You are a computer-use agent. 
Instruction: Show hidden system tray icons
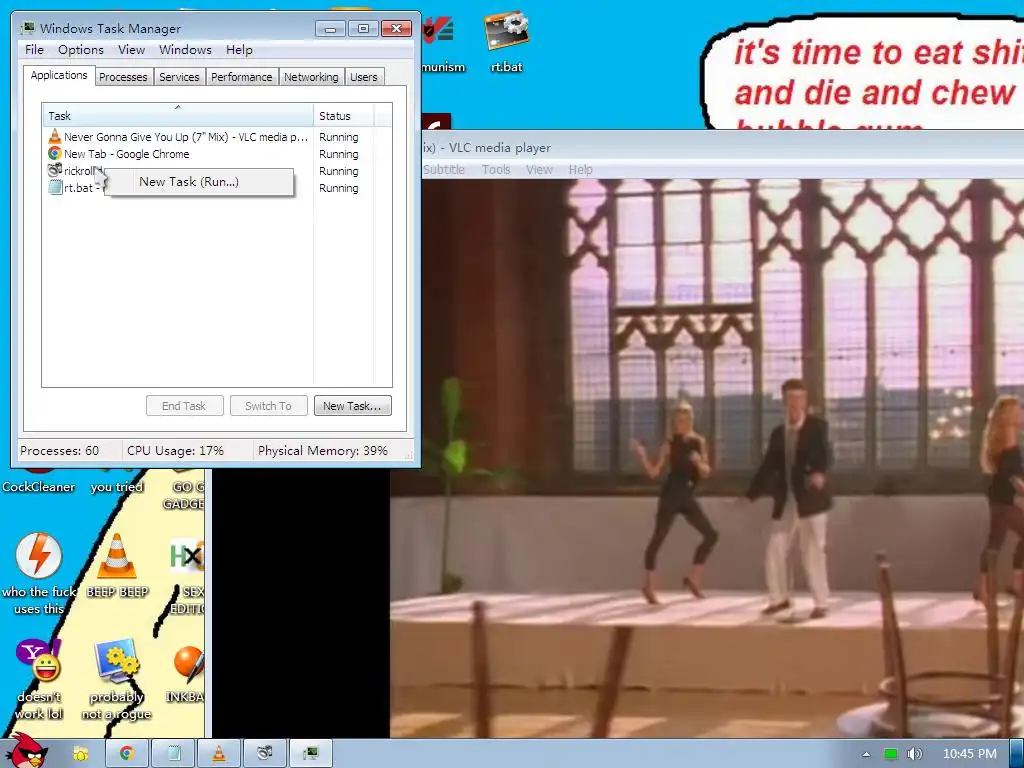click(x=866, y=754)
